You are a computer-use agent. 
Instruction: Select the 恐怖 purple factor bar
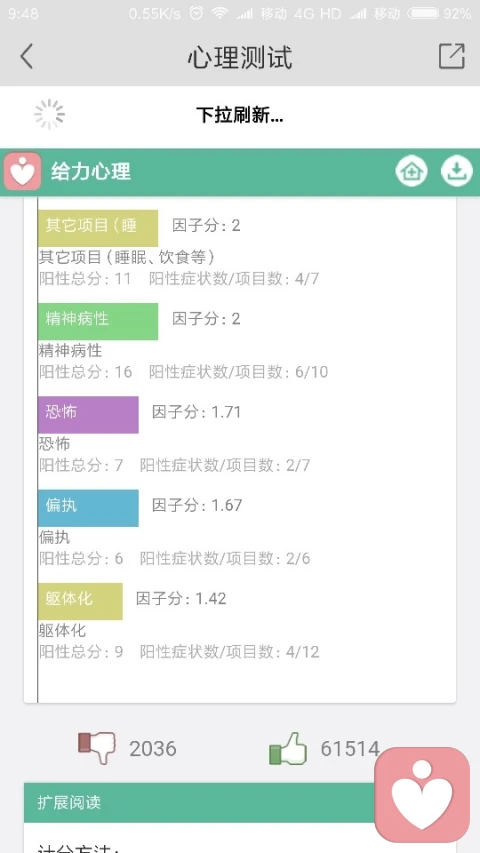point(88,415)
